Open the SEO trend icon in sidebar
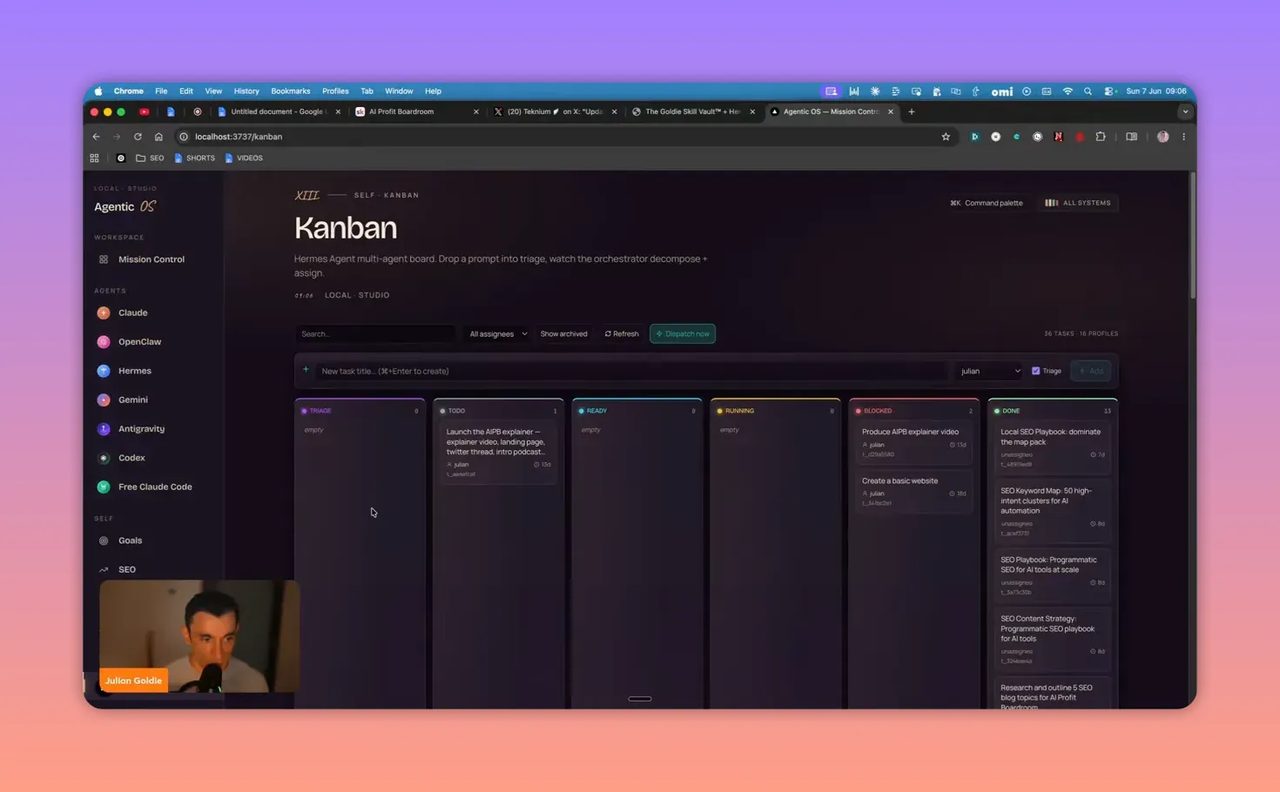 coord(103,570)
